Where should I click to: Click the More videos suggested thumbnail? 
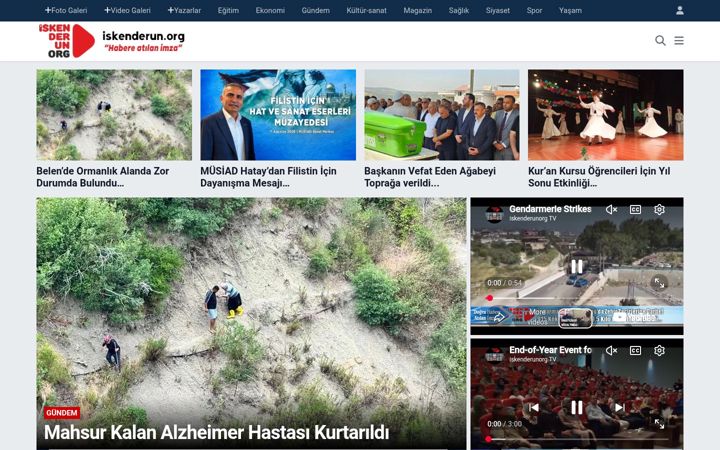coord(575,318)
